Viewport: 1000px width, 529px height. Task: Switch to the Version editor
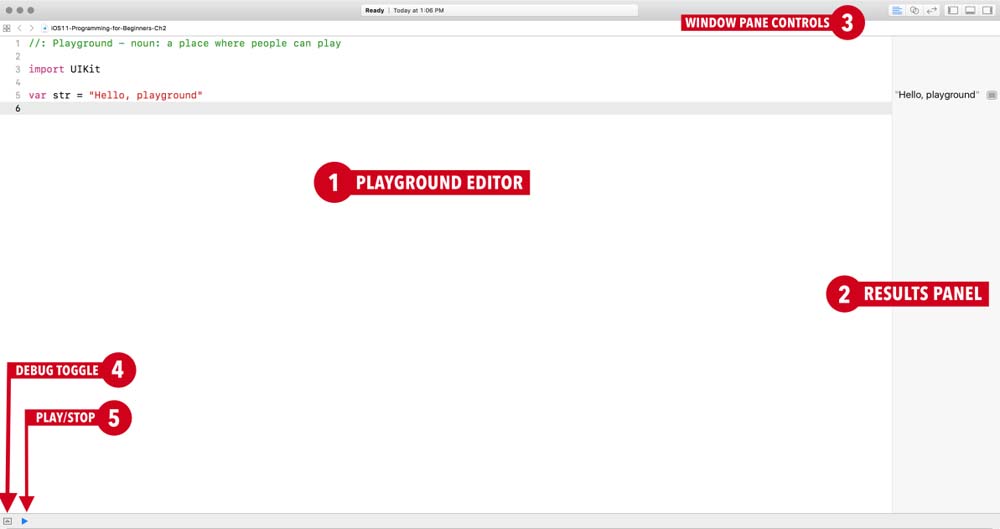(x=932, y=10)
